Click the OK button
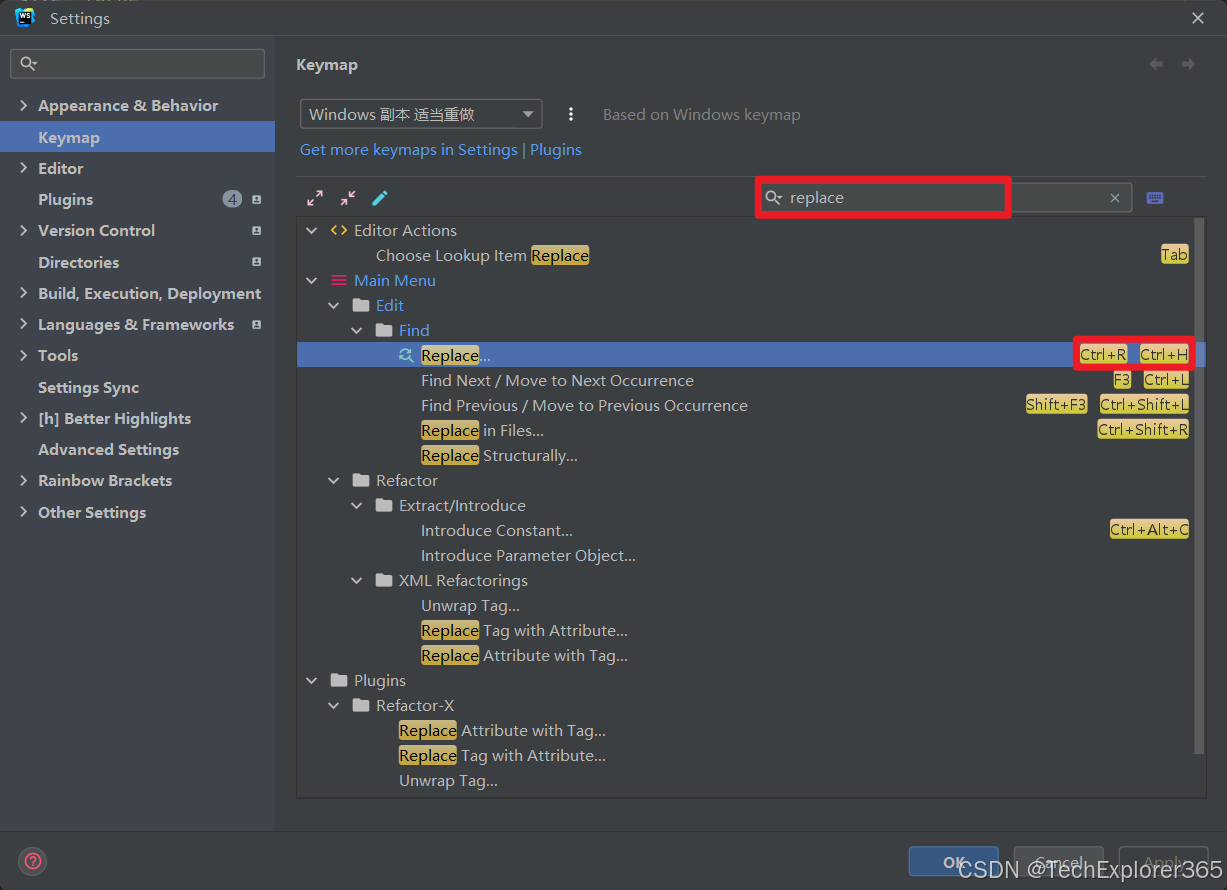 (953, 862)
